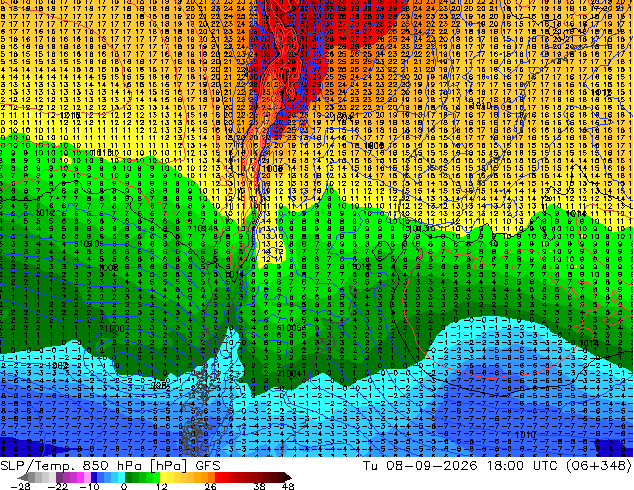Click the -28 value under the color scale

[21, 486]
